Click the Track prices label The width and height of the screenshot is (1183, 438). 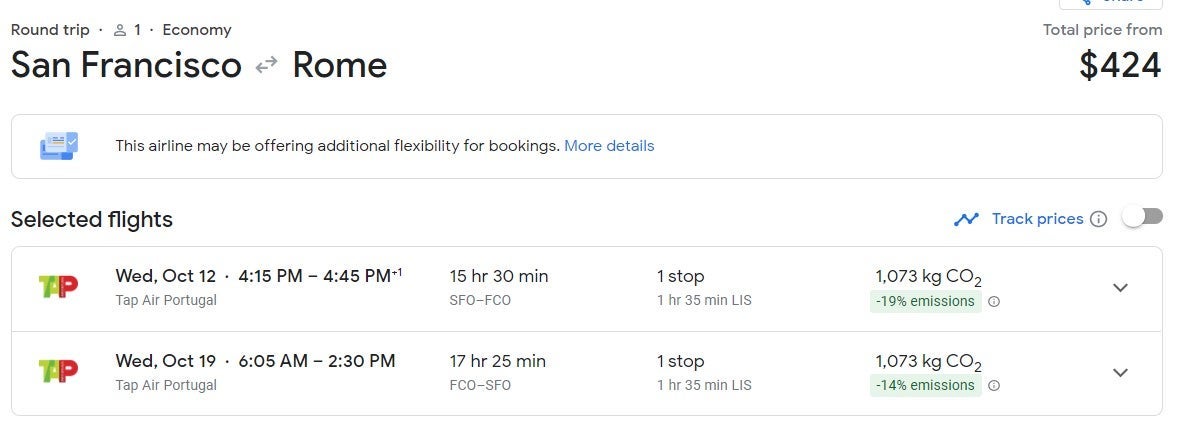[1037, 219]
